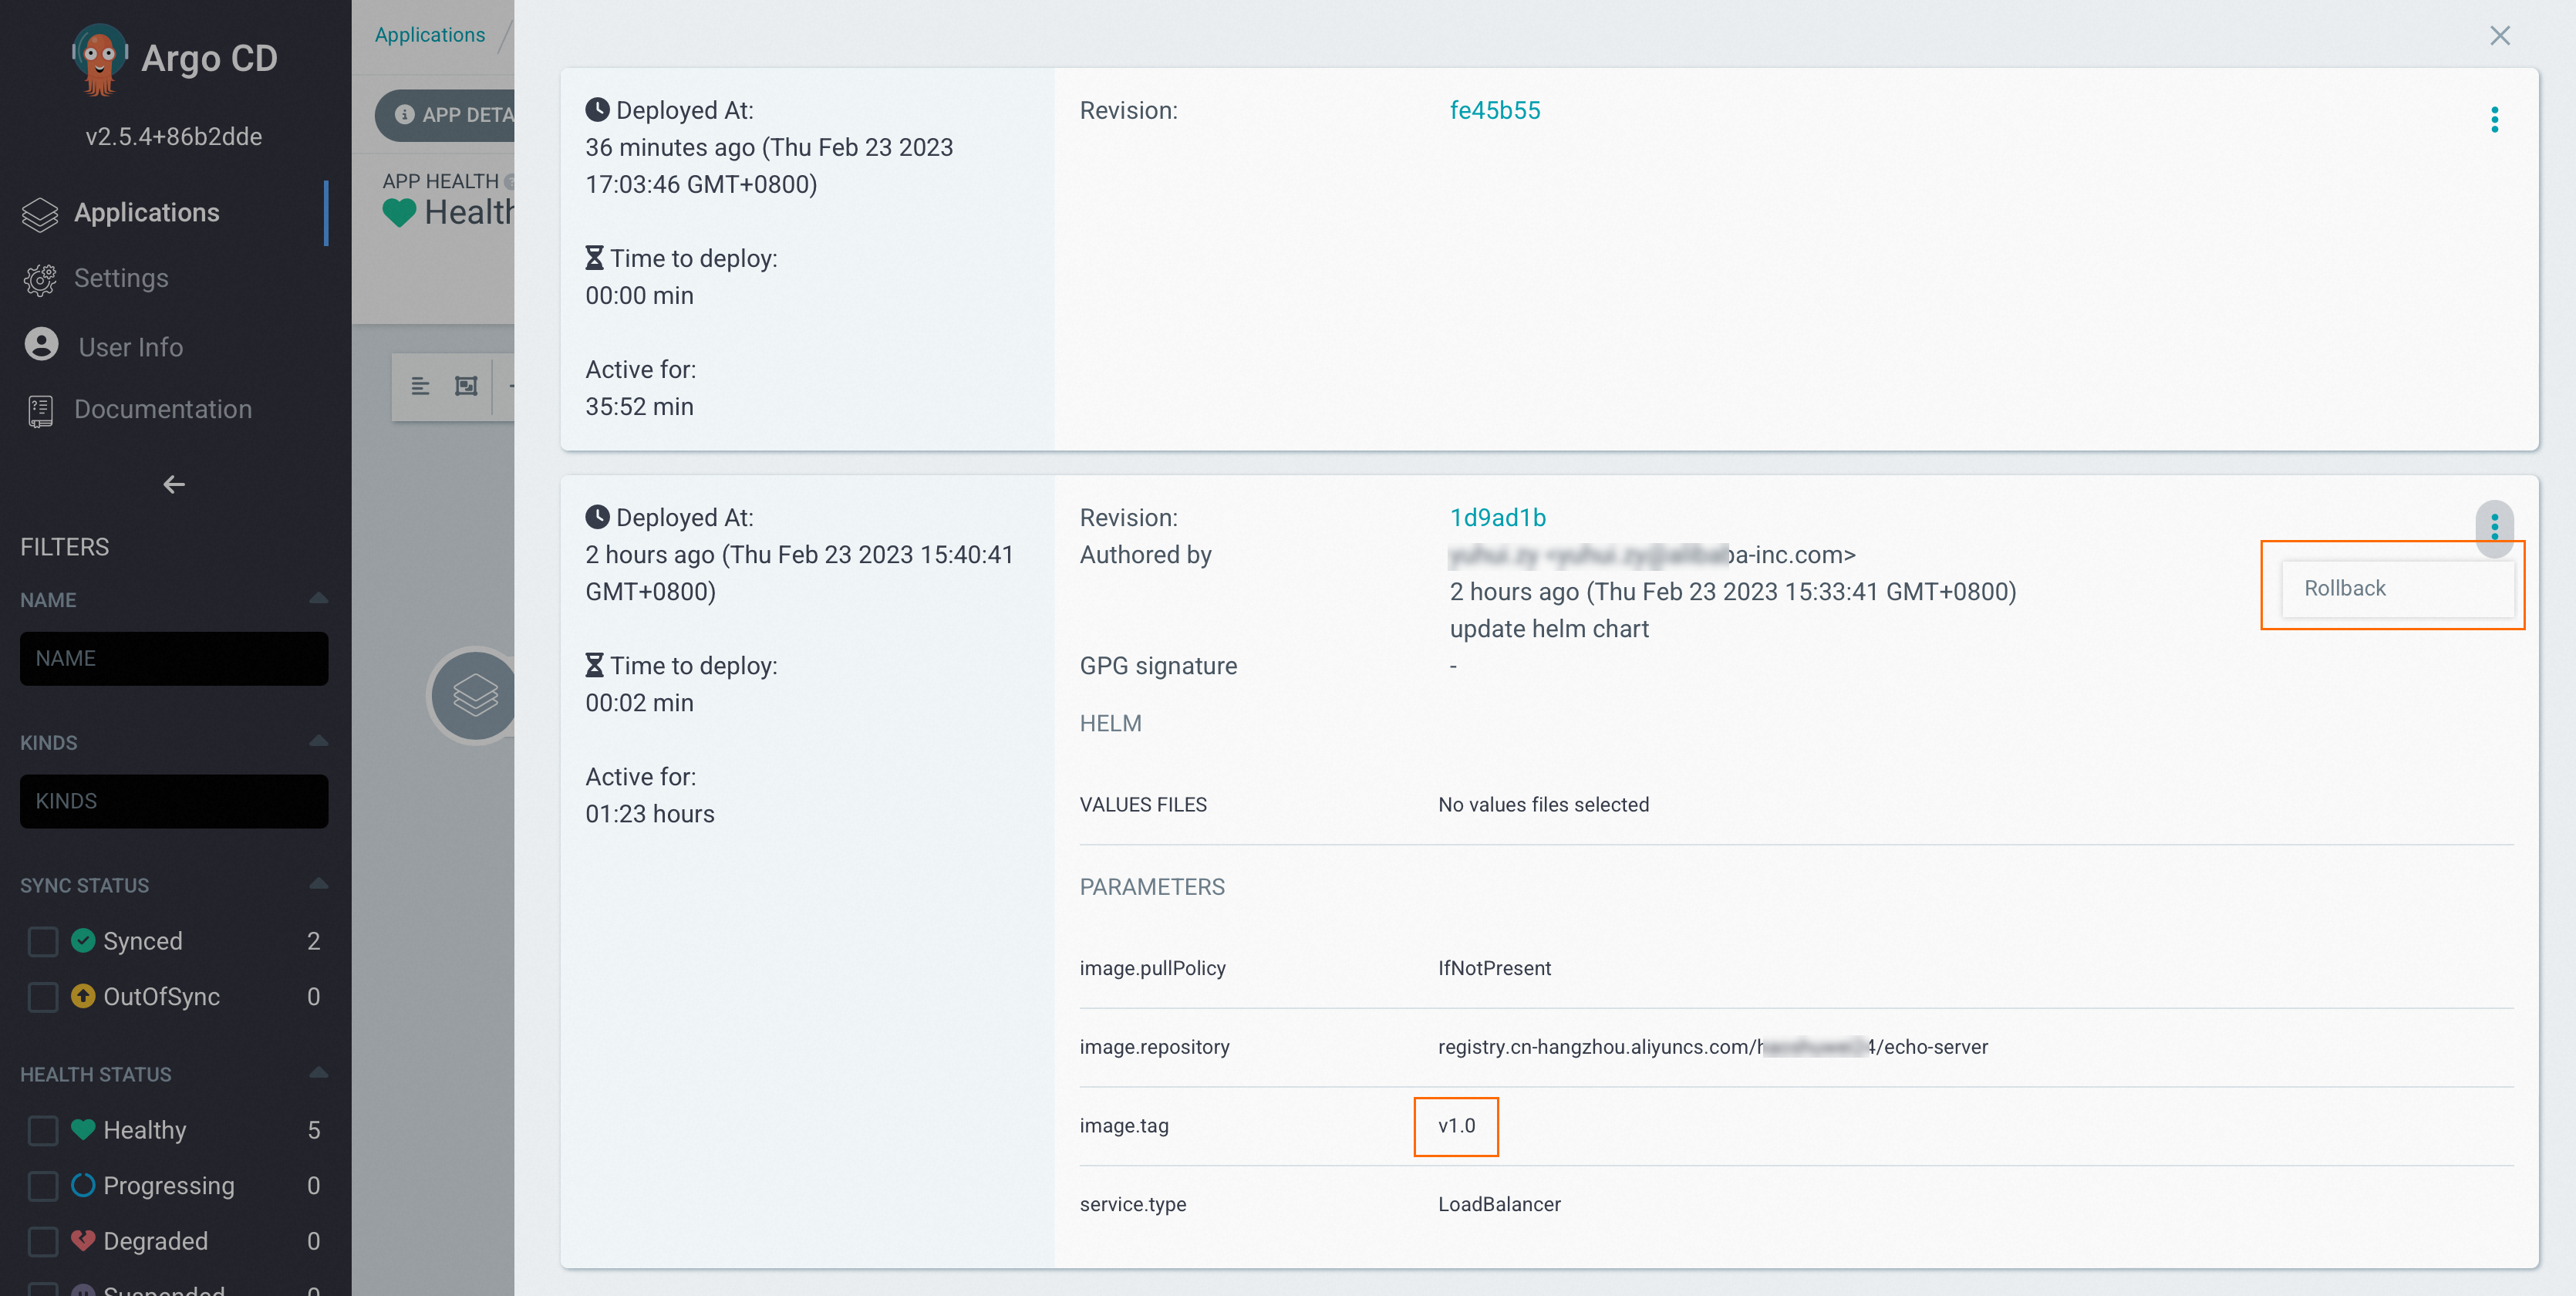This screenshot has height=1296, width=2576.
Task: Open kebab menu for revision fe45b55
Action: [x=2494, y=120]
